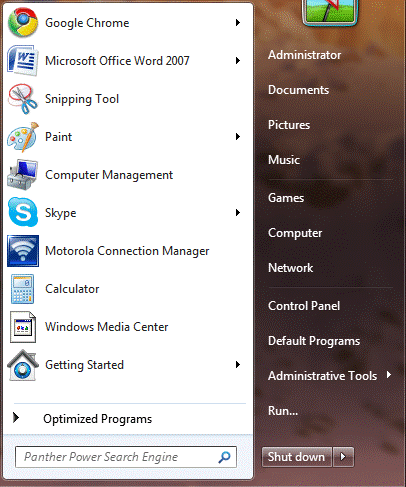
Task: Start Paint via its palette icon
Action: click(23, 137)
